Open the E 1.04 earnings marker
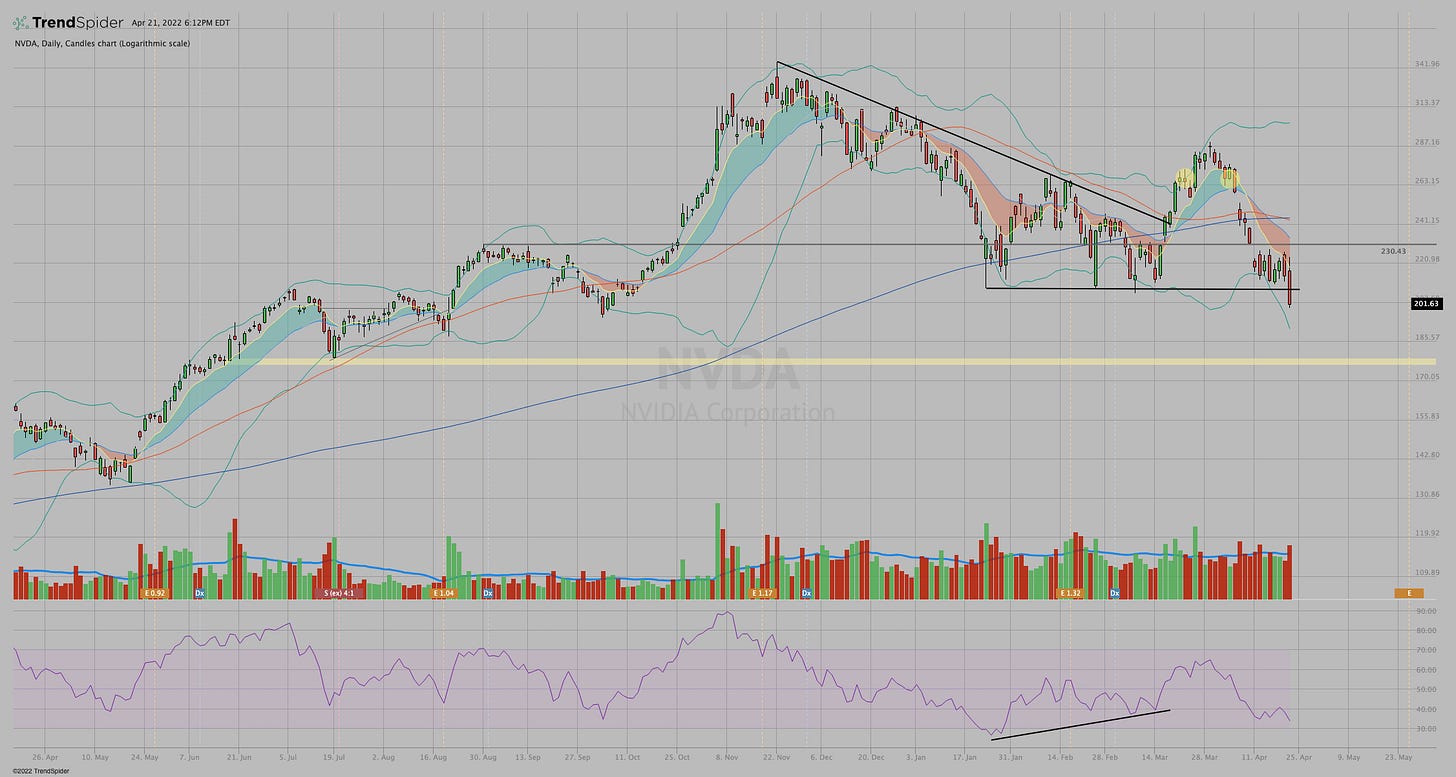 click(442, 593)
